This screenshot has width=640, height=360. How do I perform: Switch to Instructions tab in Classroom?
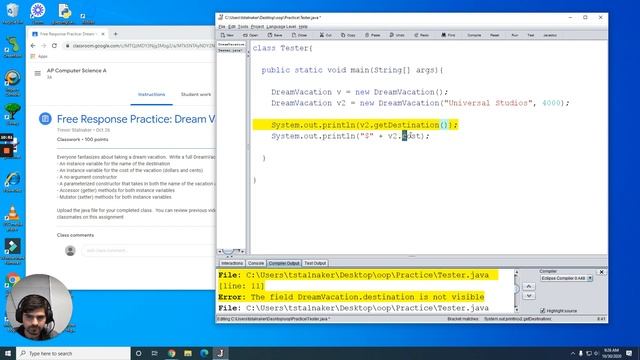coord(151,94)
